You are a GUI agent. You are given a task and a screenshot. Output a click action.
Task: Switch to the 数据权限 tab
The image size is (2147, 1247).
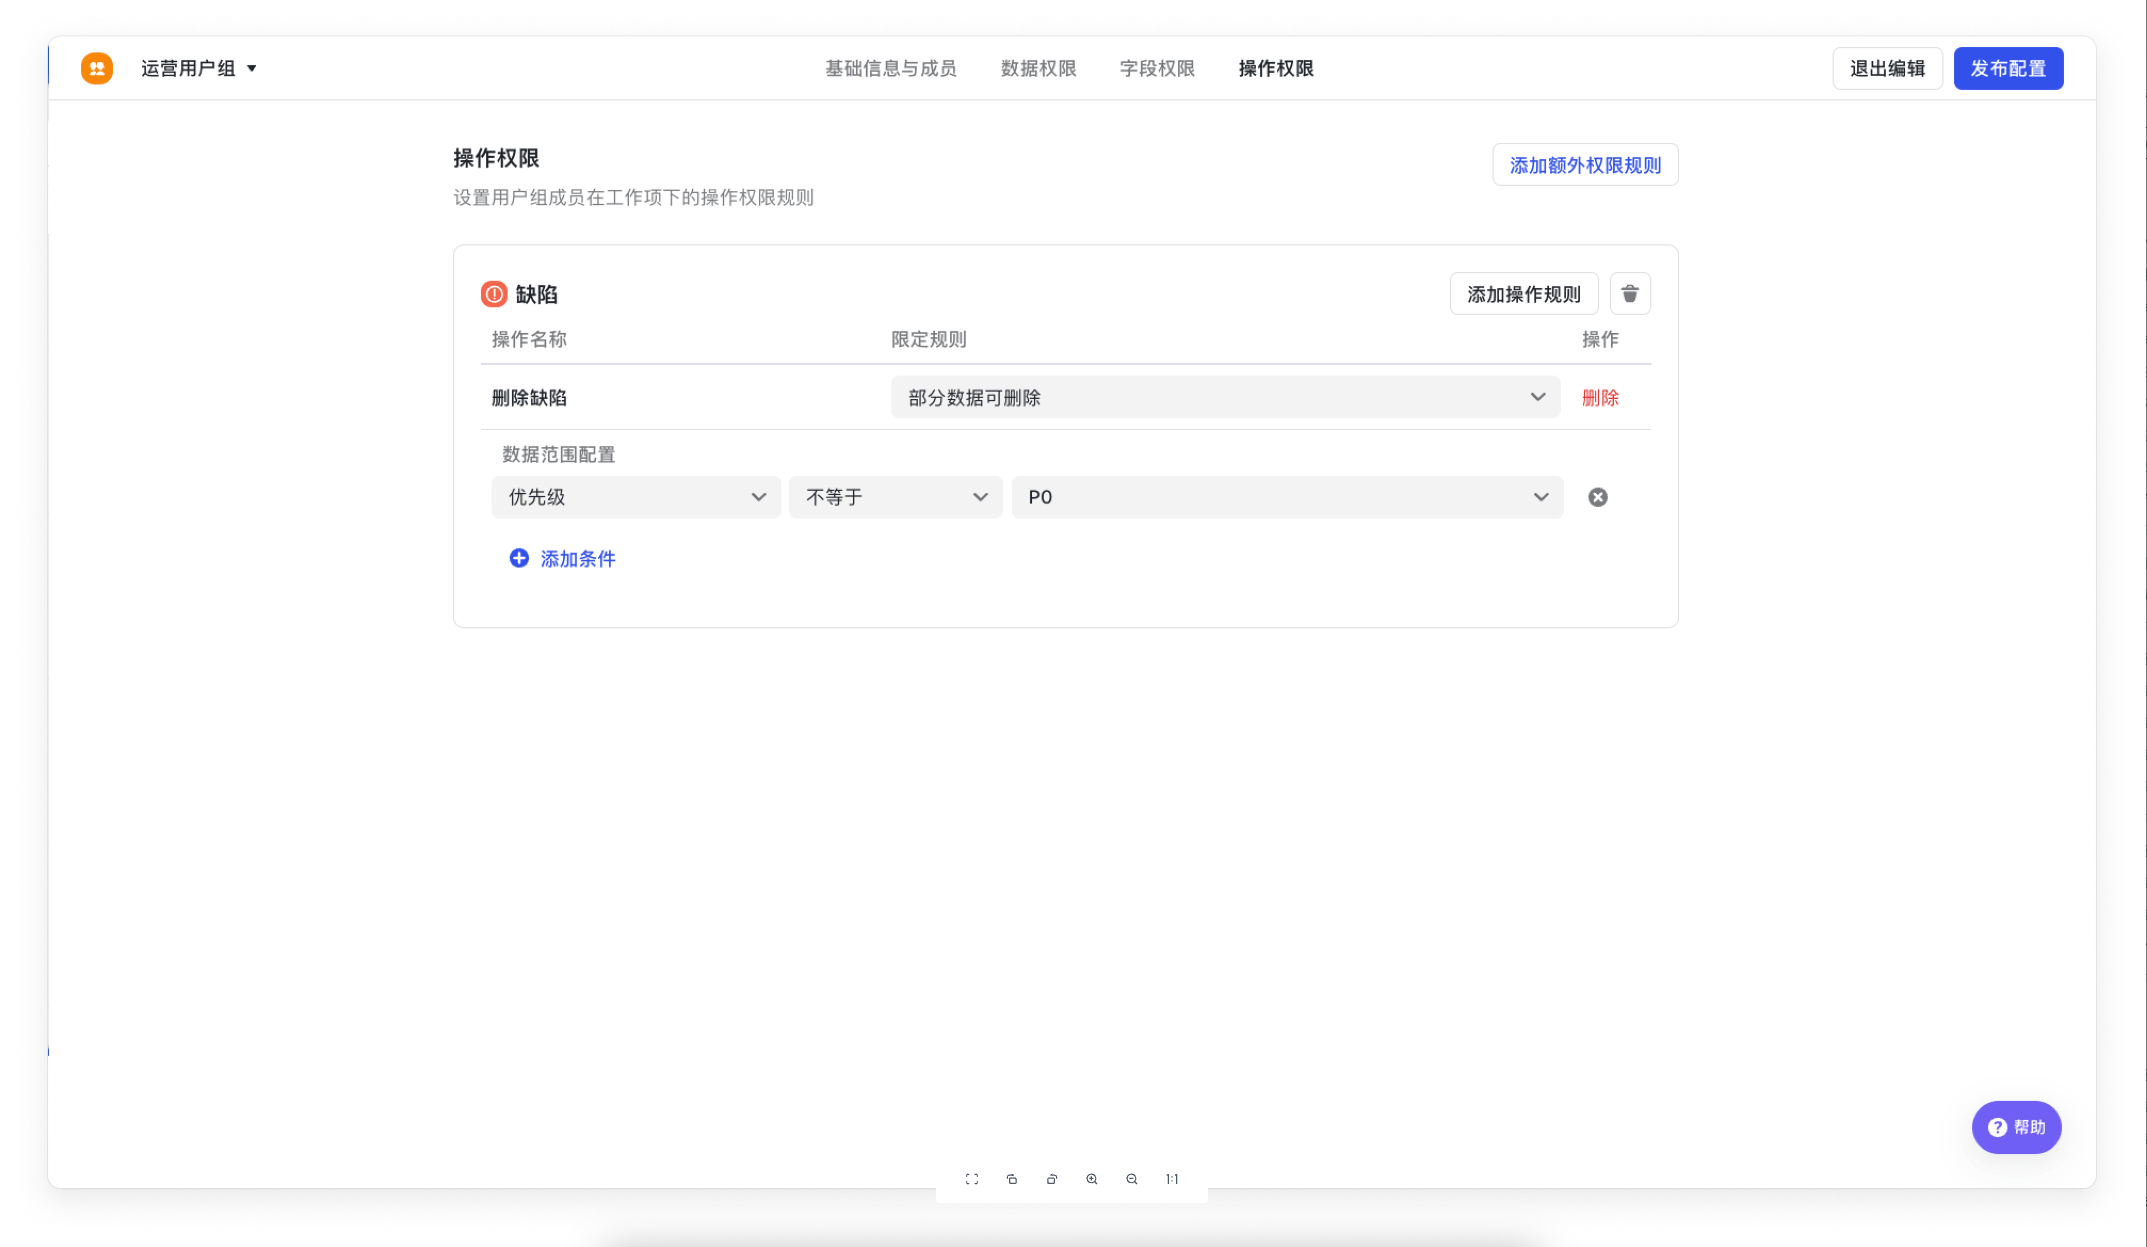coord(1038,68)
